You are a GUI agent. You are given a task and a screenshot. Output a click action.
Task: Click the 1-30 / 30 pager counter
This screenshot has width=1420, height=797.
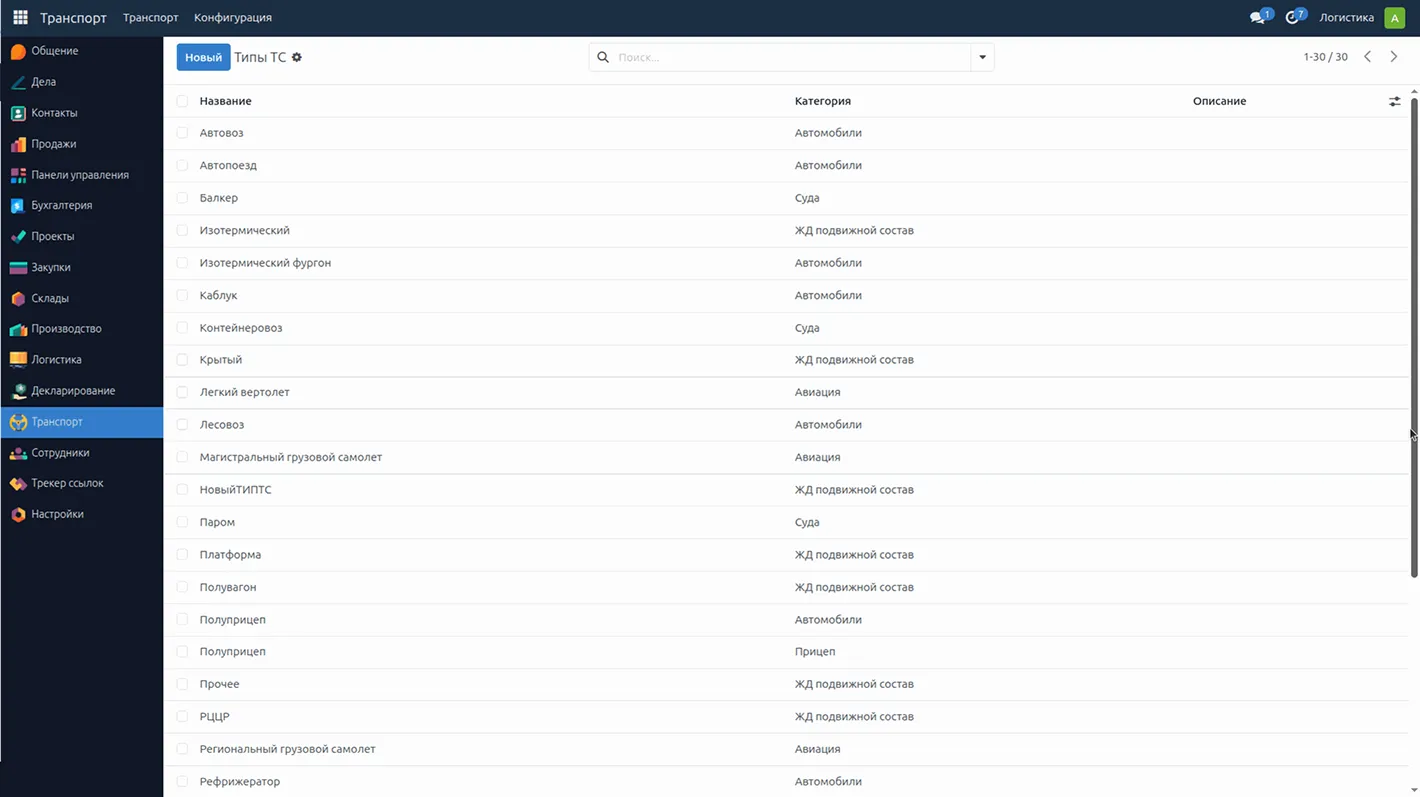1326,57
